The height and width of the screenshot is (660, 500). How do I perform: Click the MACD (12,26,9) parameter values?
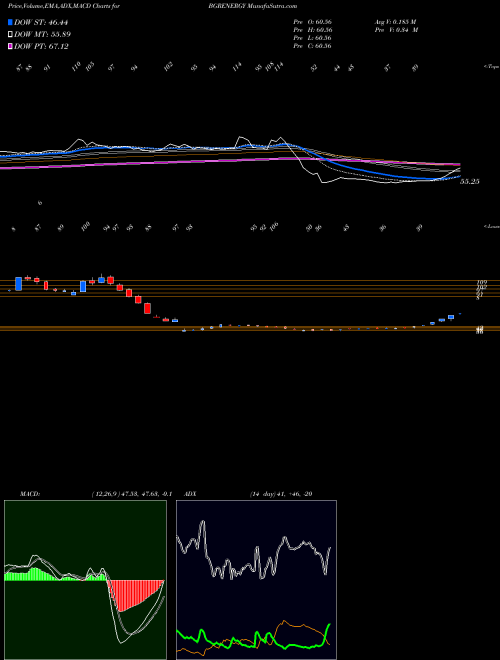point(131,494)
